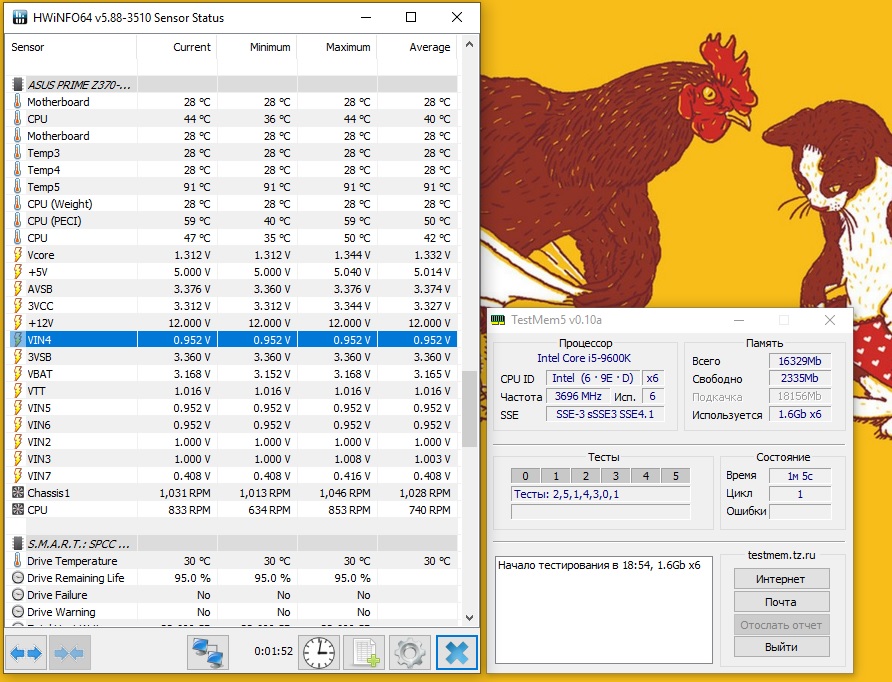Click the 0:01:52 elapsed time display

pos(274,651)
